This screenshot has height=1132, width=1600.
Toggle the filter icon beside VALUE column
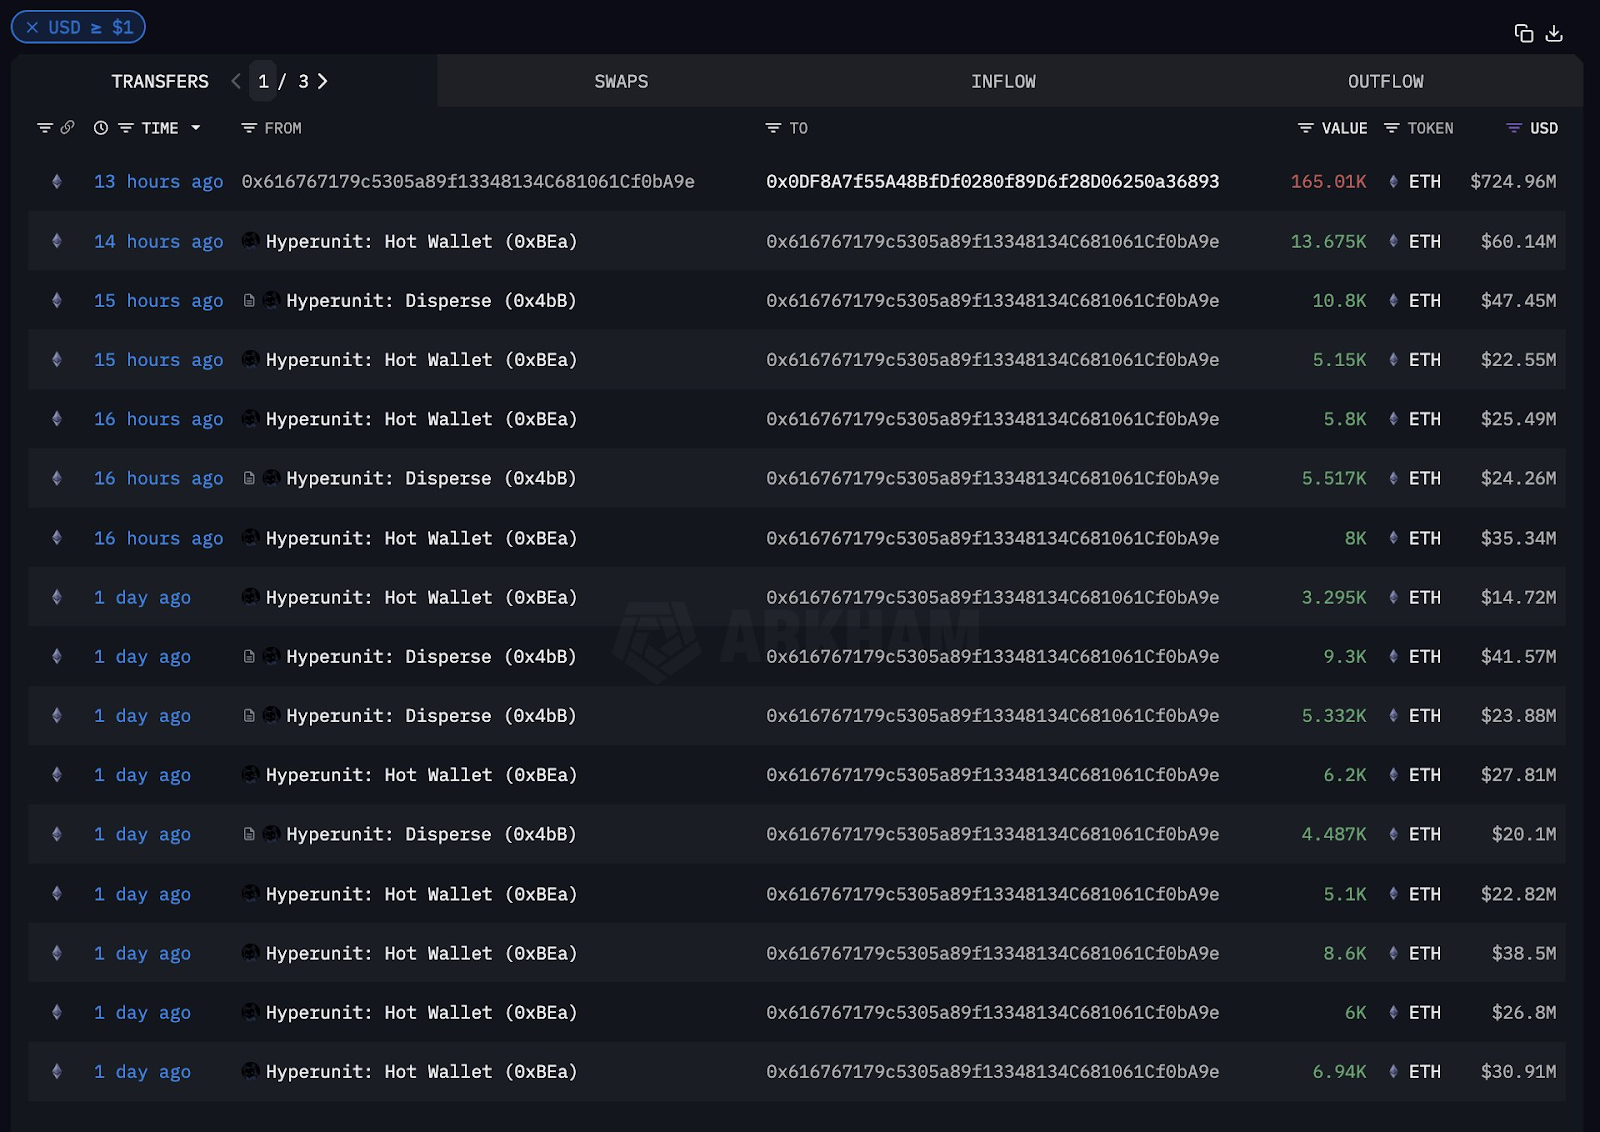(1304, 128)
